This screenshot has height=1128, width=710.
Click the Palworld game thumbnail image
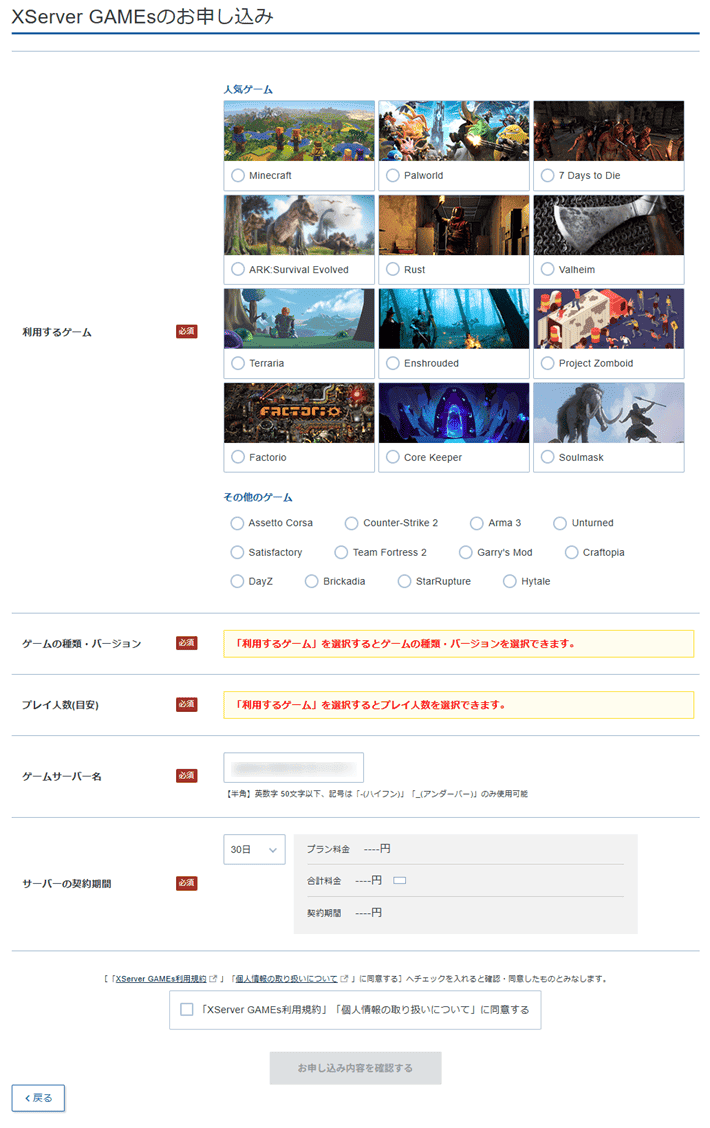454,131
